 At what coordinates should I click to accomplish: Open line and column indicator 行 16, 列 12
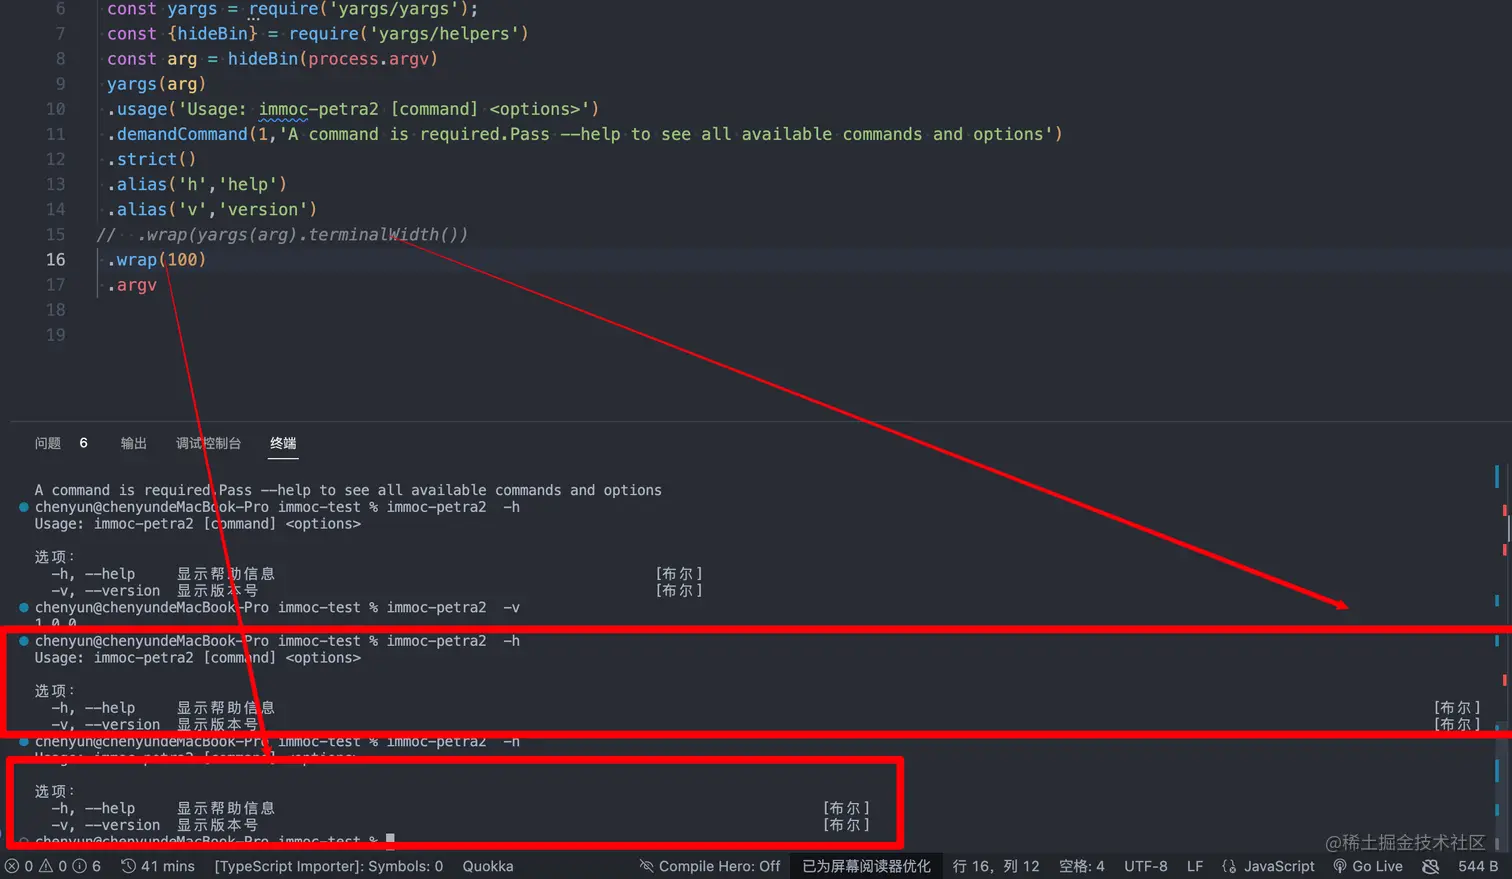[x=996, y=866]
